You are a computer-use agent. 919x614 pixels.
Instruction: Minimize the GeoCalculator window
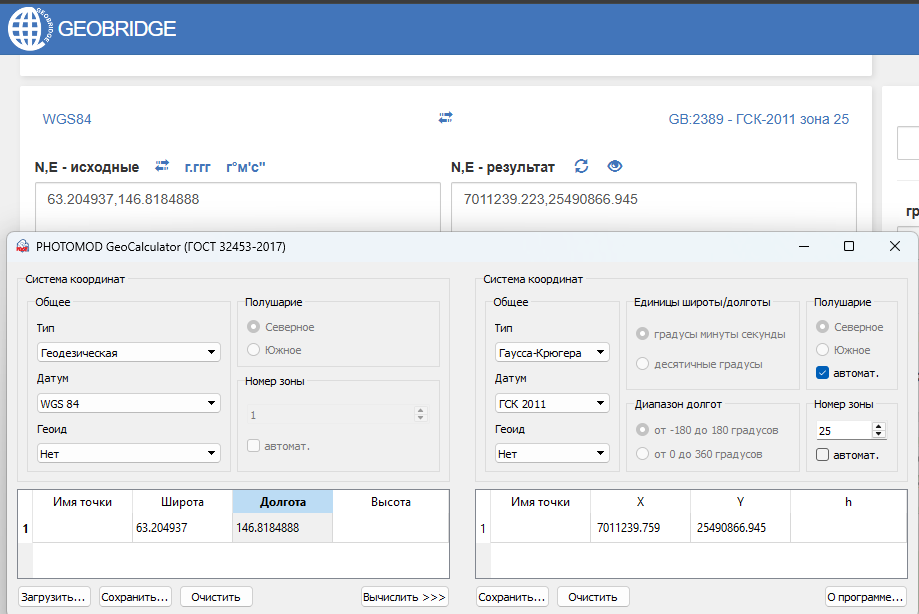pyautogui.click(x=803, y=246)
